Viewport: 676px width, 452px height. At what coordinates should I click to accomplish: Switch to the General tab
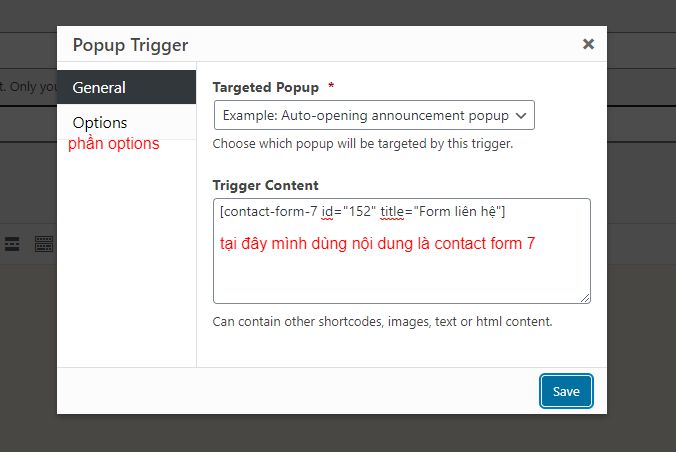click(x=126, y=87)
